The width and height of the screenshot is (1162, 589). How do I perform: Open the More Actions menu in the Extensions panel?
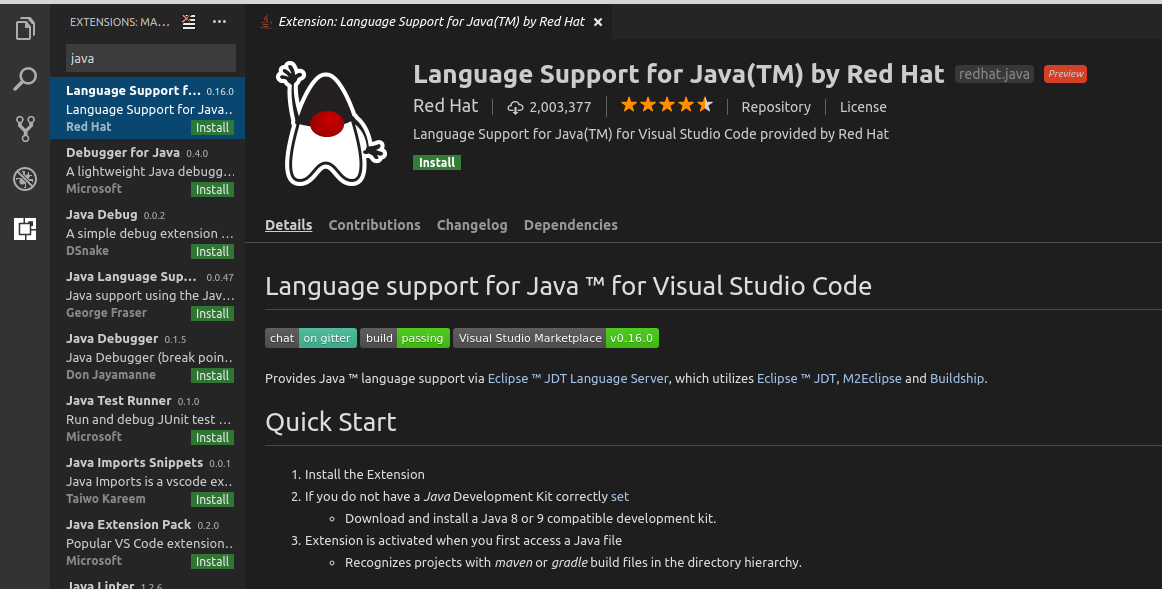click(219, 21)
